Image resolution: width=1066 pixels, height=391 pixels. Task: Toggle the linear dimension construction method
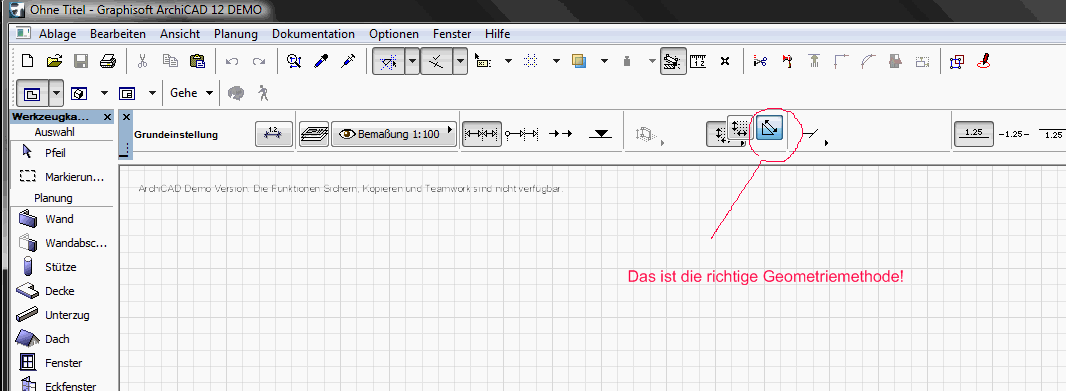[x=481, y=134]
